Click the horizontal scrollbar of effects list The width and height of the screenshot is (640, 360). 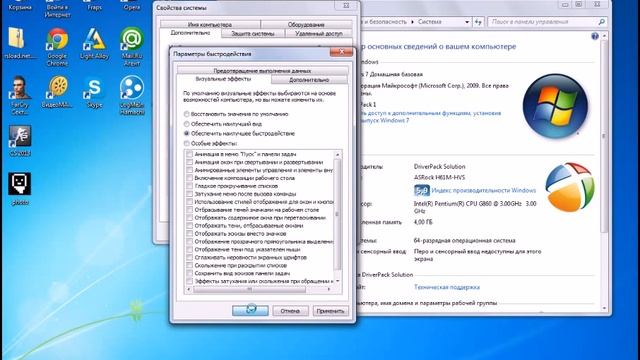[250, 289]
